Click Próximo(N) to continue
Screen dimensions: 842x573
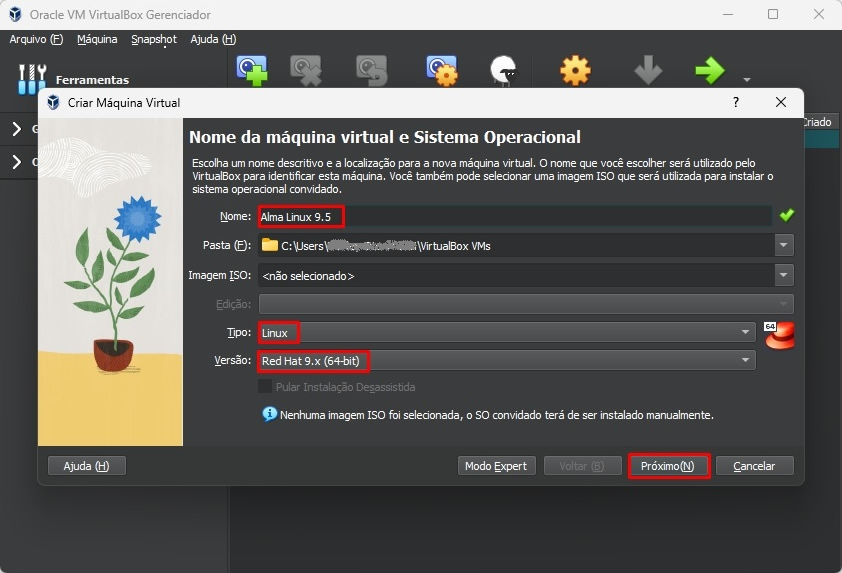tap(668, 466)
